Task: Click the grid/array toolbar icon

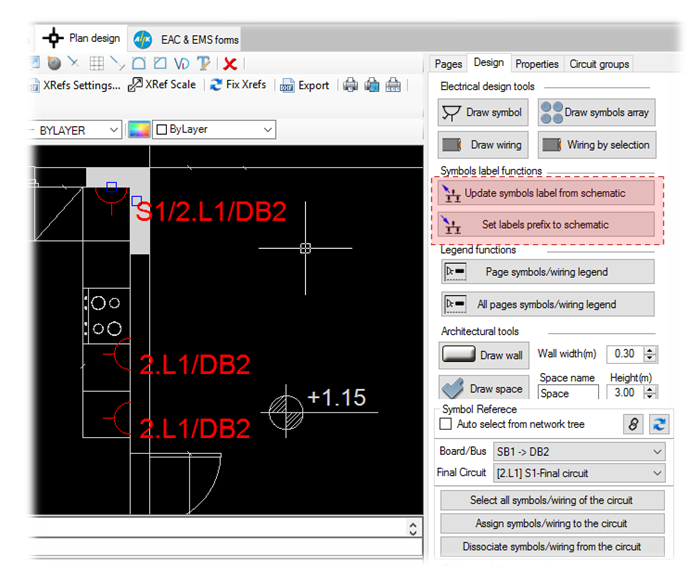Action: [96, 64]
